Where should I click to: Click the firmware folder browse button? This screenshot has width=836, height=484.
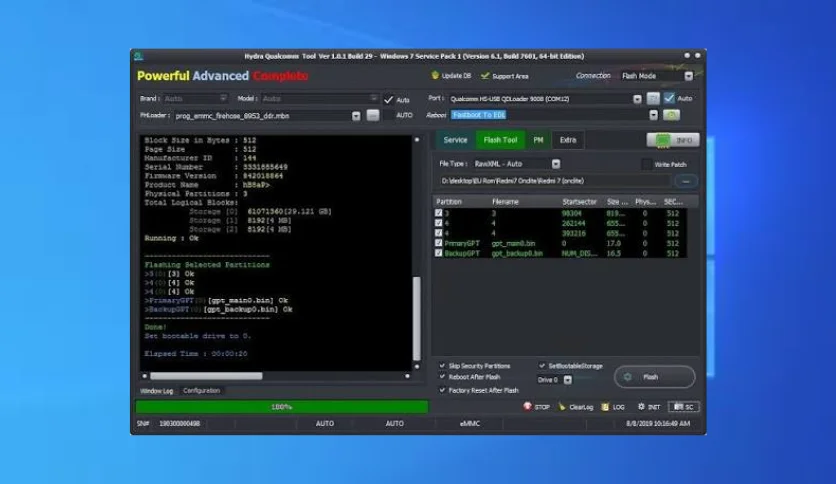pos(686,181)
